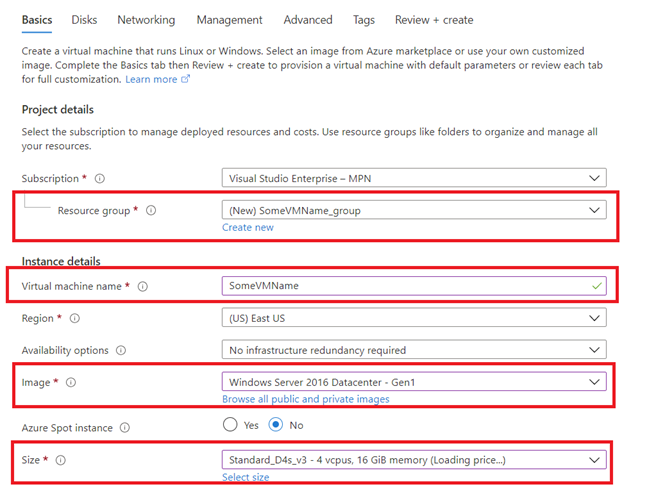Open the Subscription dropdown
The width and height of the screenshot is (665, 498).
click(x=414, y=178)
